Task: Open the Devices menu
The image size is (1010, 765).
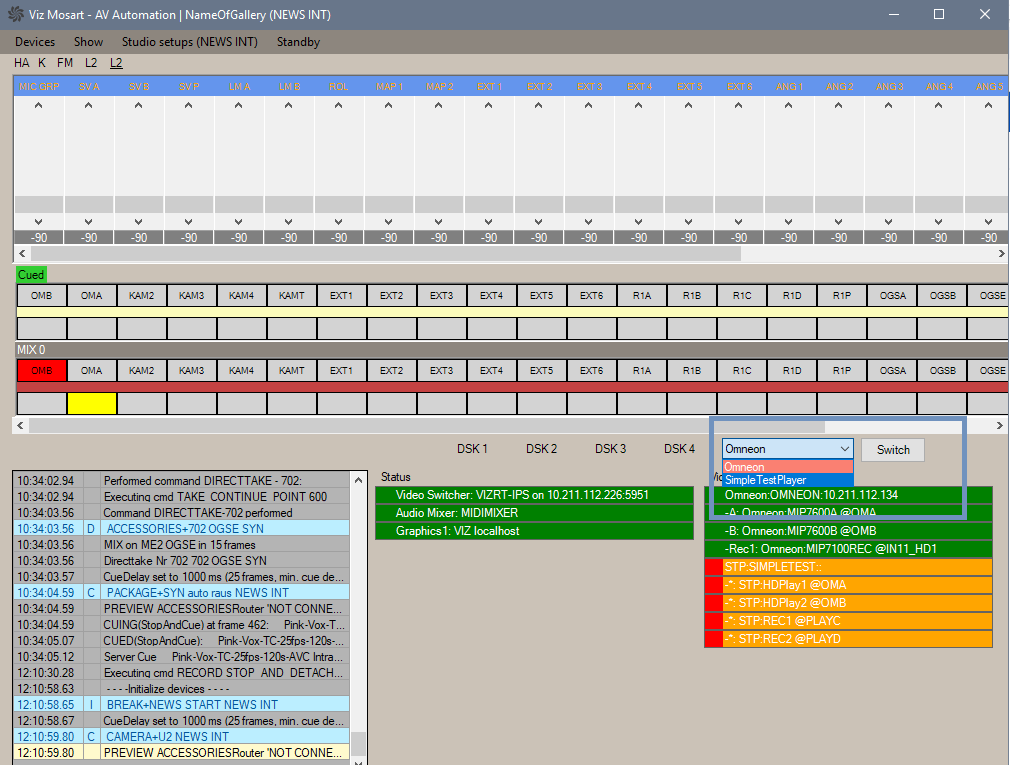Action: coord(35,42)
